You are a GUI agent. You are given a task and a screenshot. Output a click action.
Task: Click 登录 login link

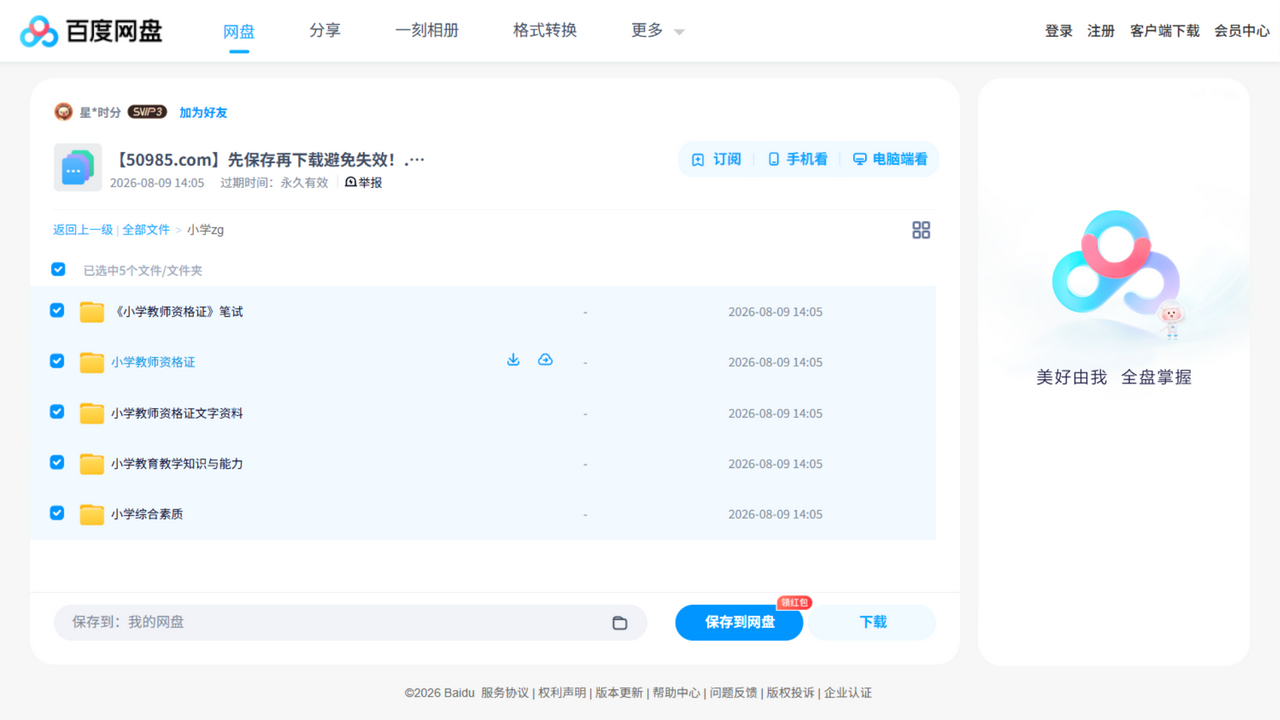tap(1059, 31)
